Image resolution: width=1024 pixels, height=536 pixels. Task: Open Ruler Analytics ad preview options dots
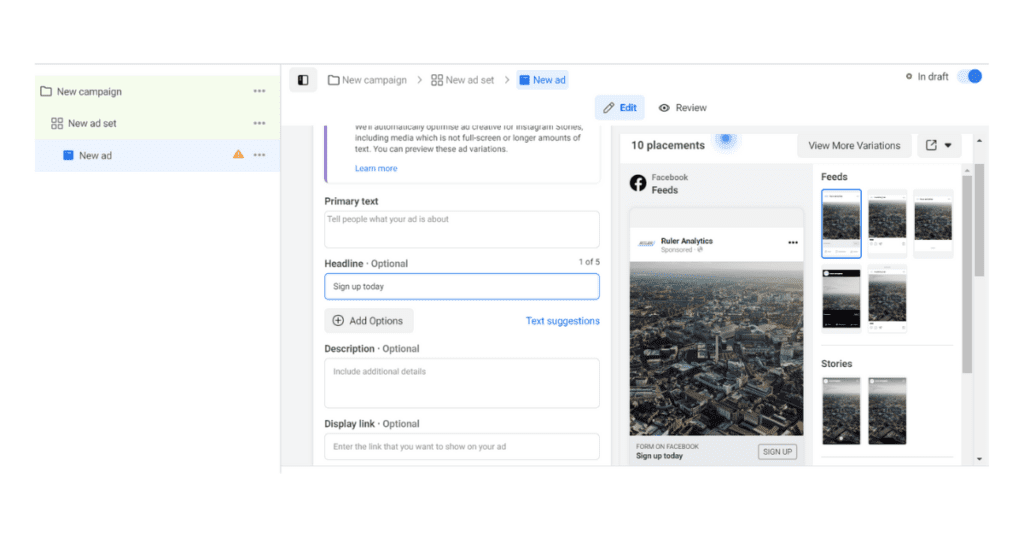[x=793, y=242]
